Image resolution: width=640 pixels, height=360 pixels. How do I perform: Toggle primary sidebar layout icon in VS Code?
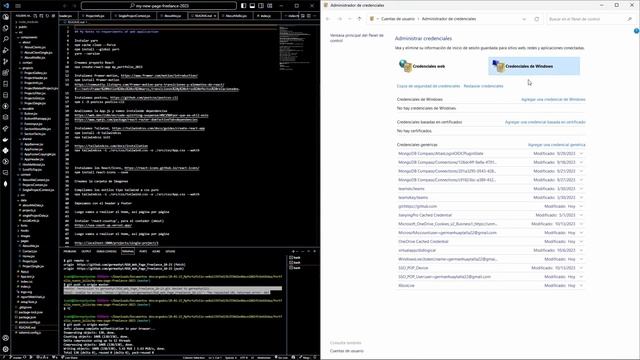(244, 6)
